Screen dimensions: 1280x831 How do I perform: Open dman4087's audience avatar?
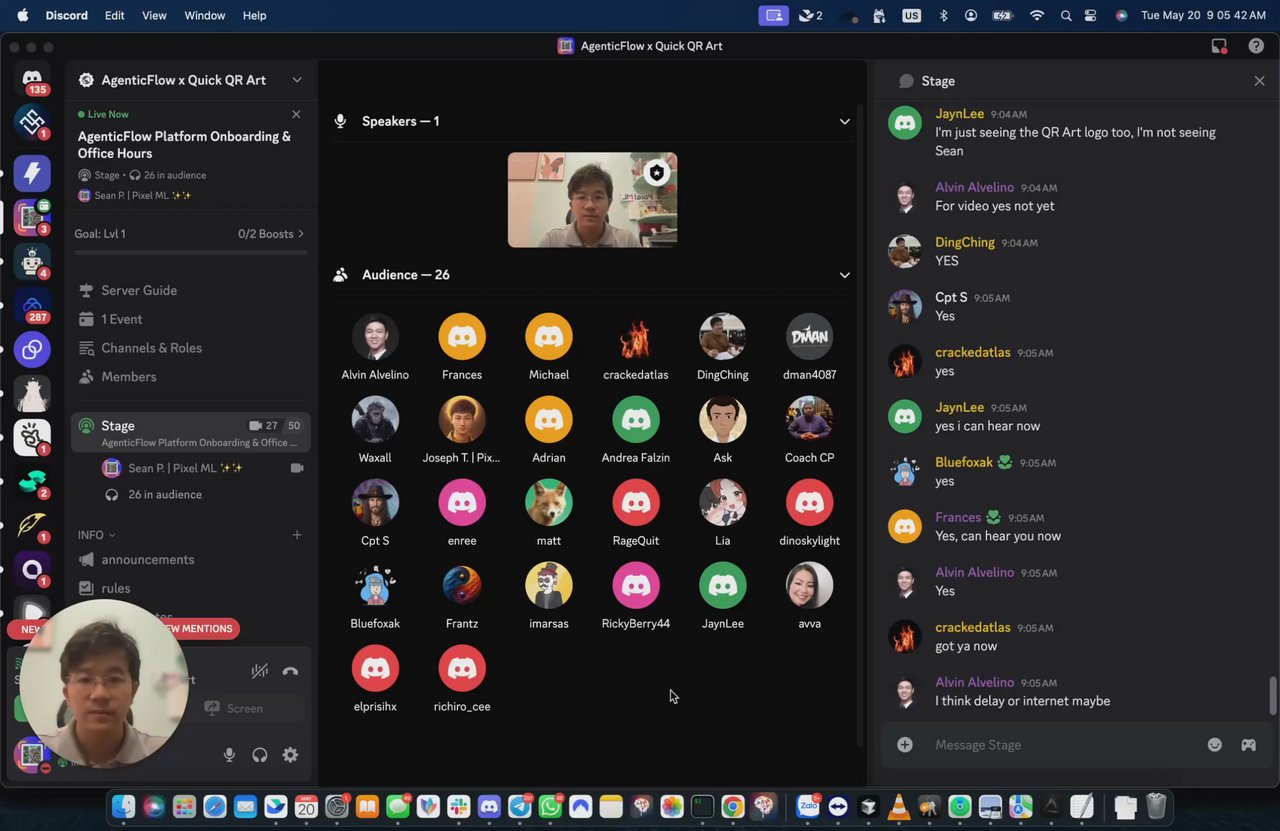(x=810, y=337)
